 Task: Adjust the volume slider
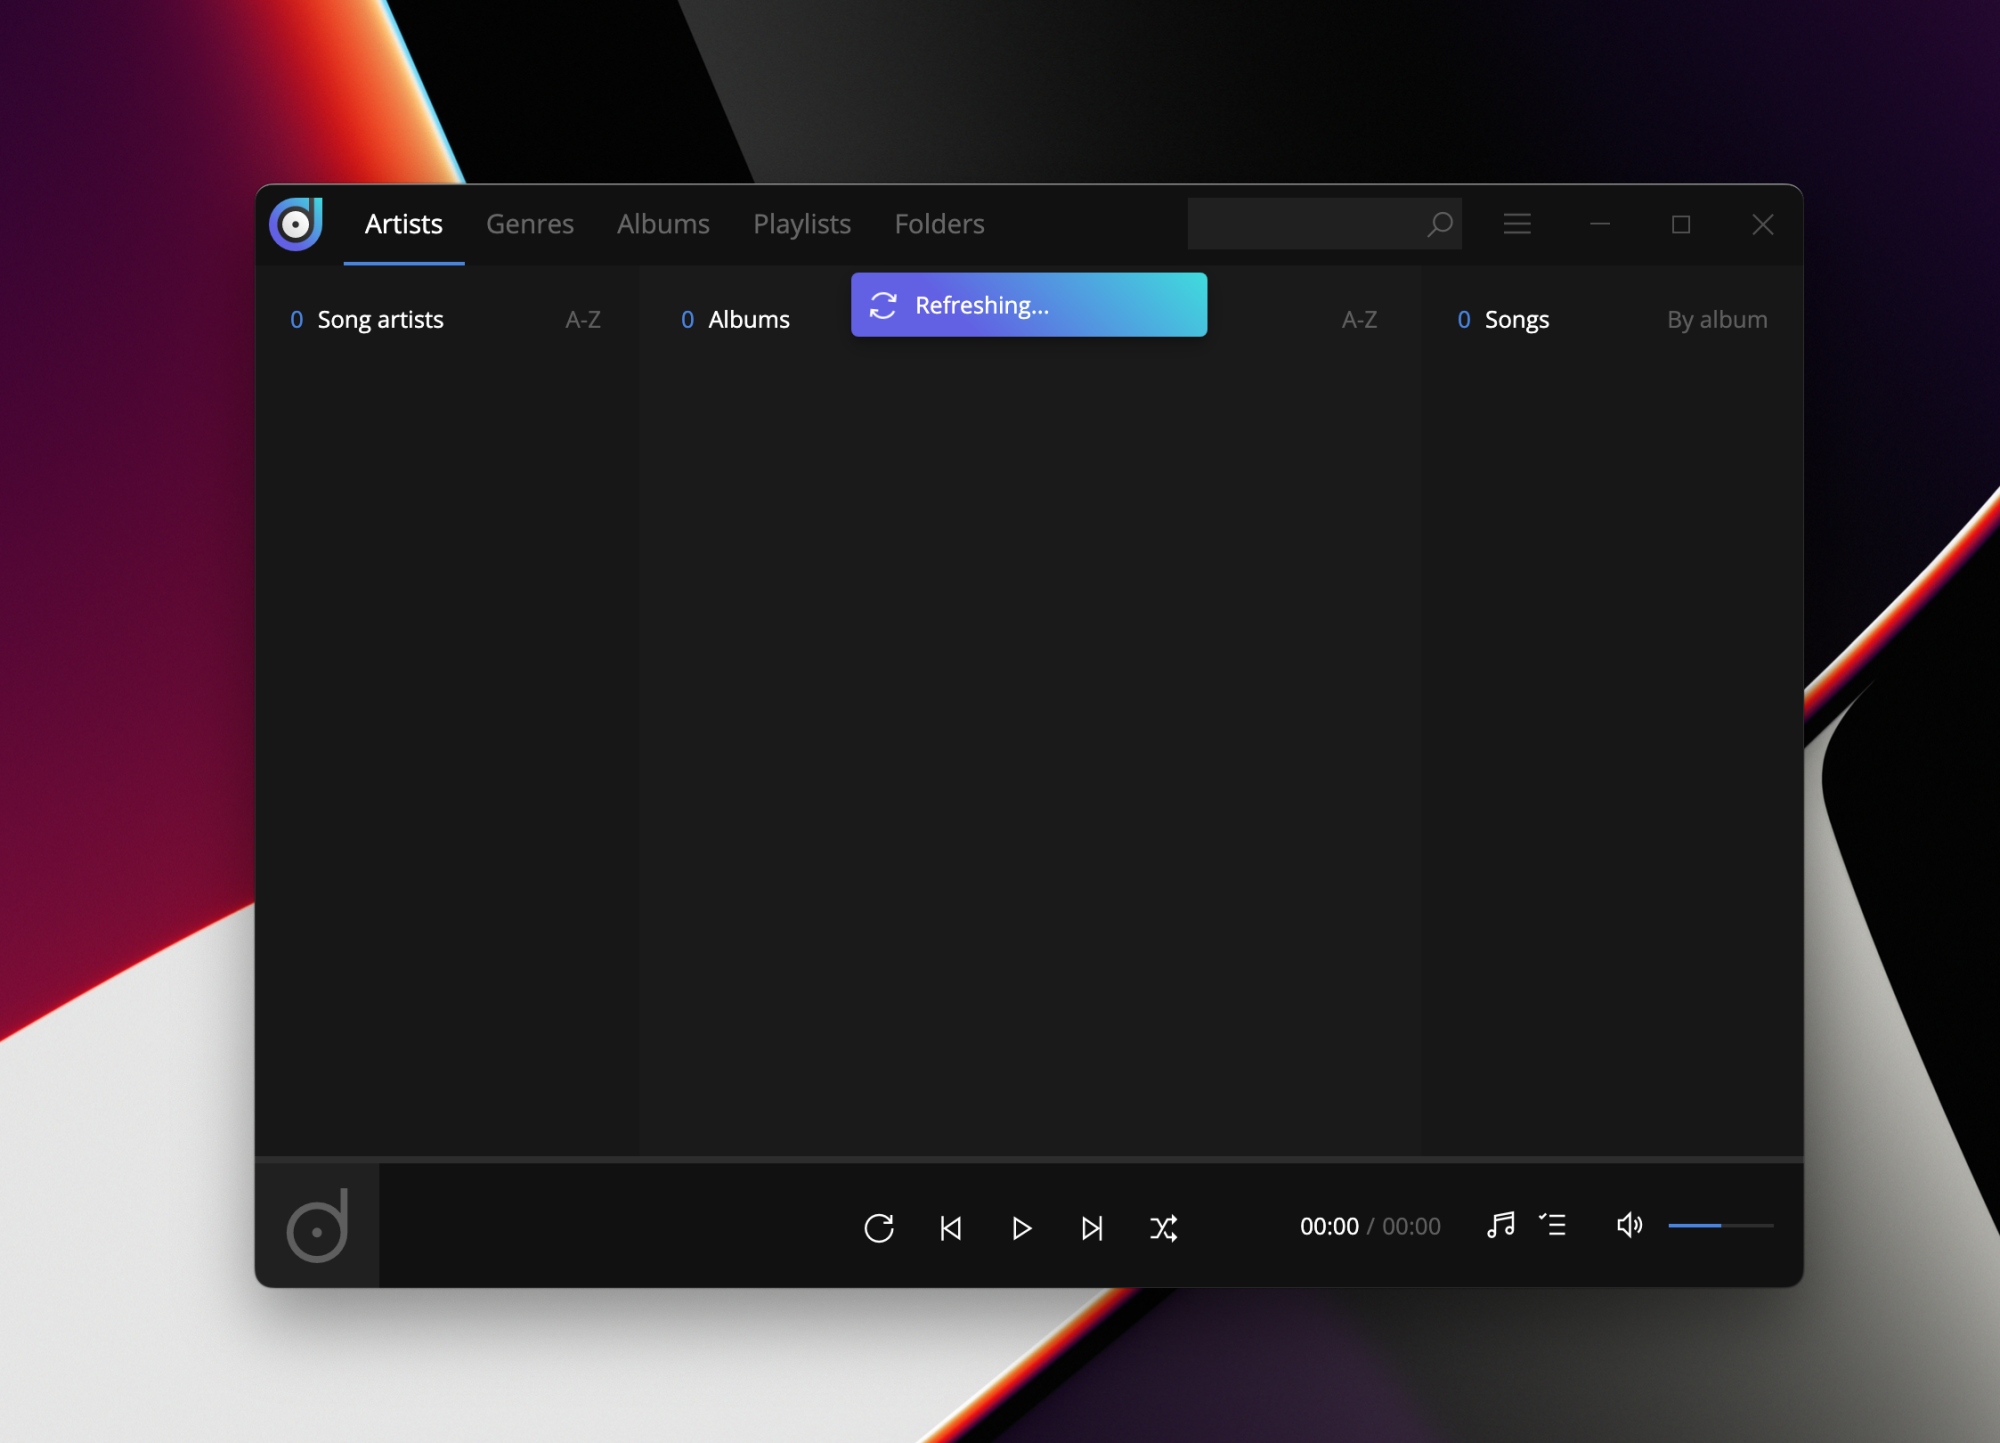(x=1720, y=1225)
